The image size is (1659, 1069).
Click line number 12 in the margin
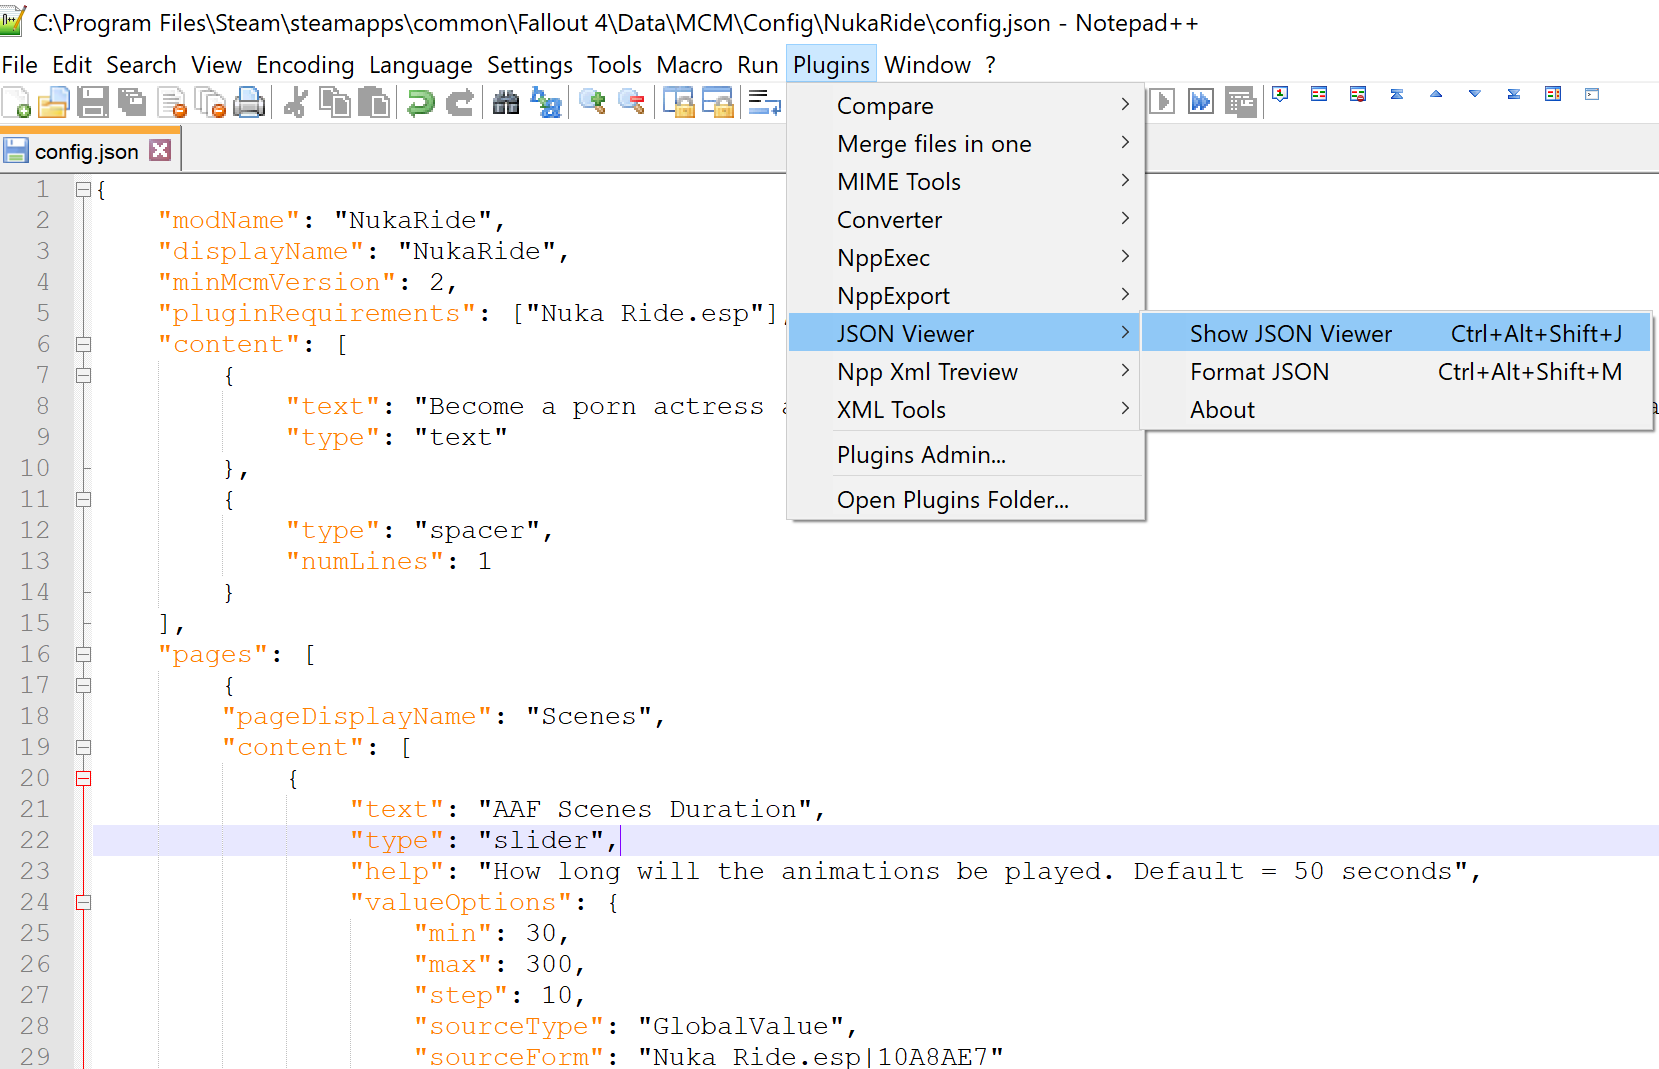coord(34,530)
